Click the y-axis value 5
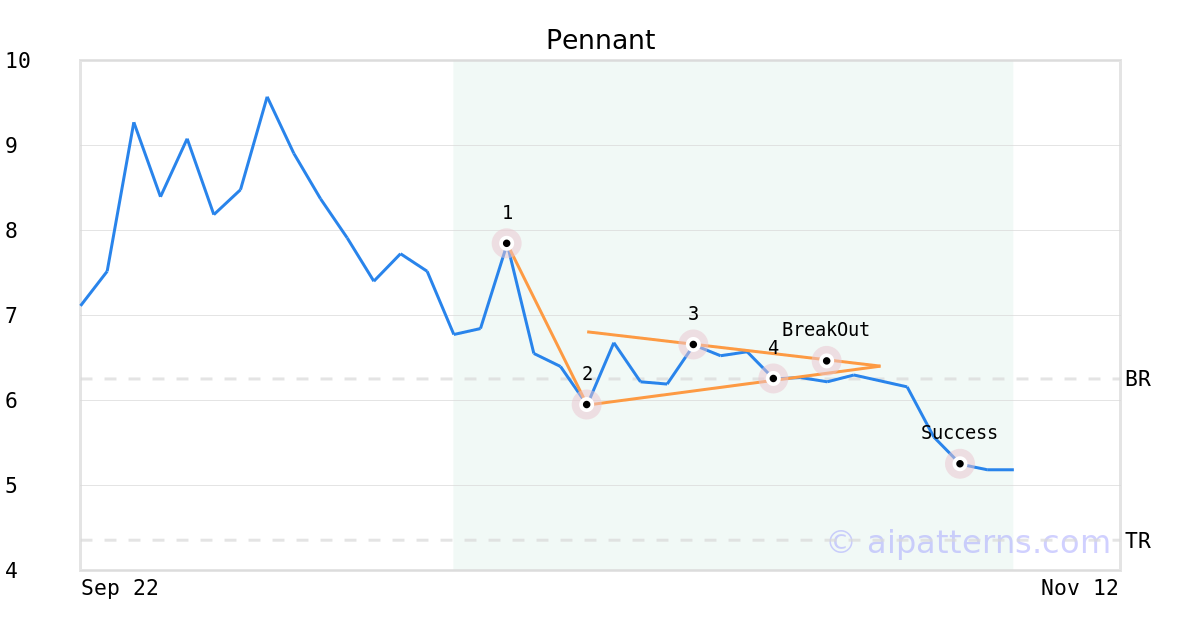Viewport: 1200px width, 630px height. [12, 486]
